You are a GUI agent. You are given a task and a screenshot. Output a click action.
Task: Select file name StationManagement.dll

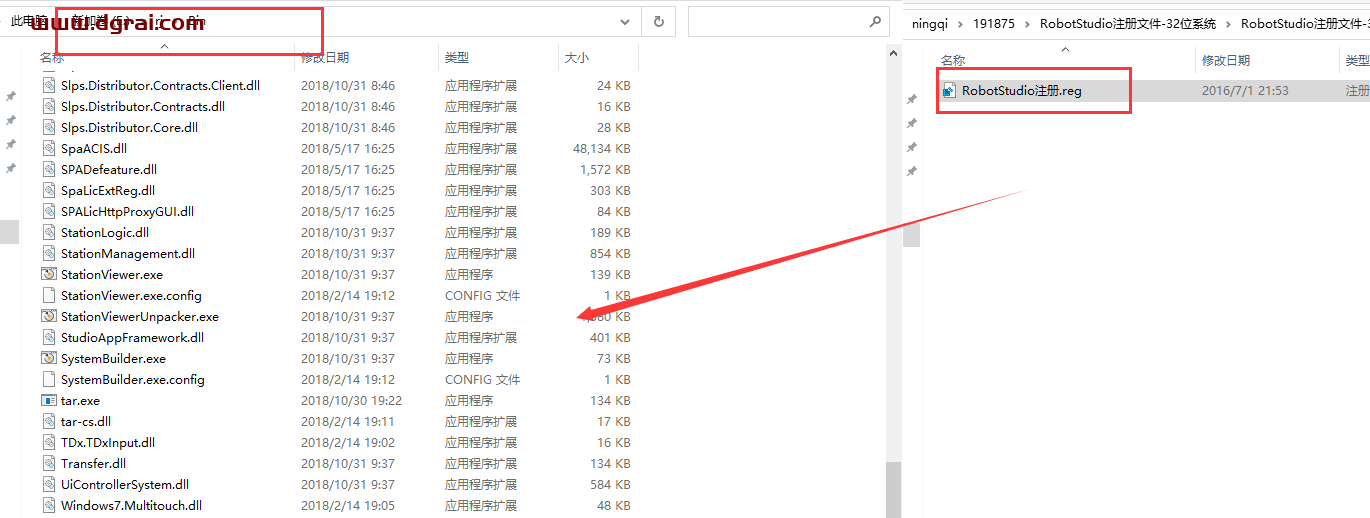[x=128, y=254]
